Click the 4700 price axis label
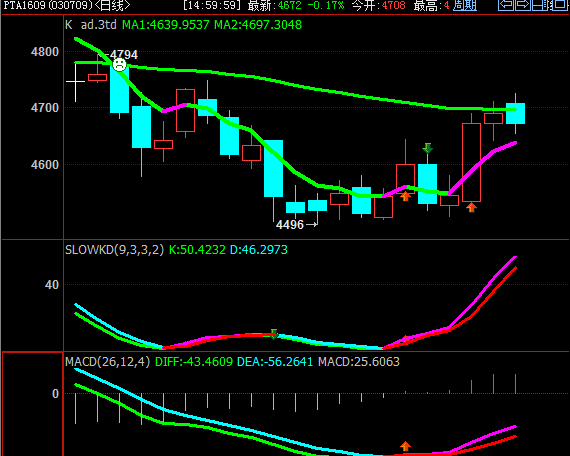570x456 pixels. (x=45, y=108)
